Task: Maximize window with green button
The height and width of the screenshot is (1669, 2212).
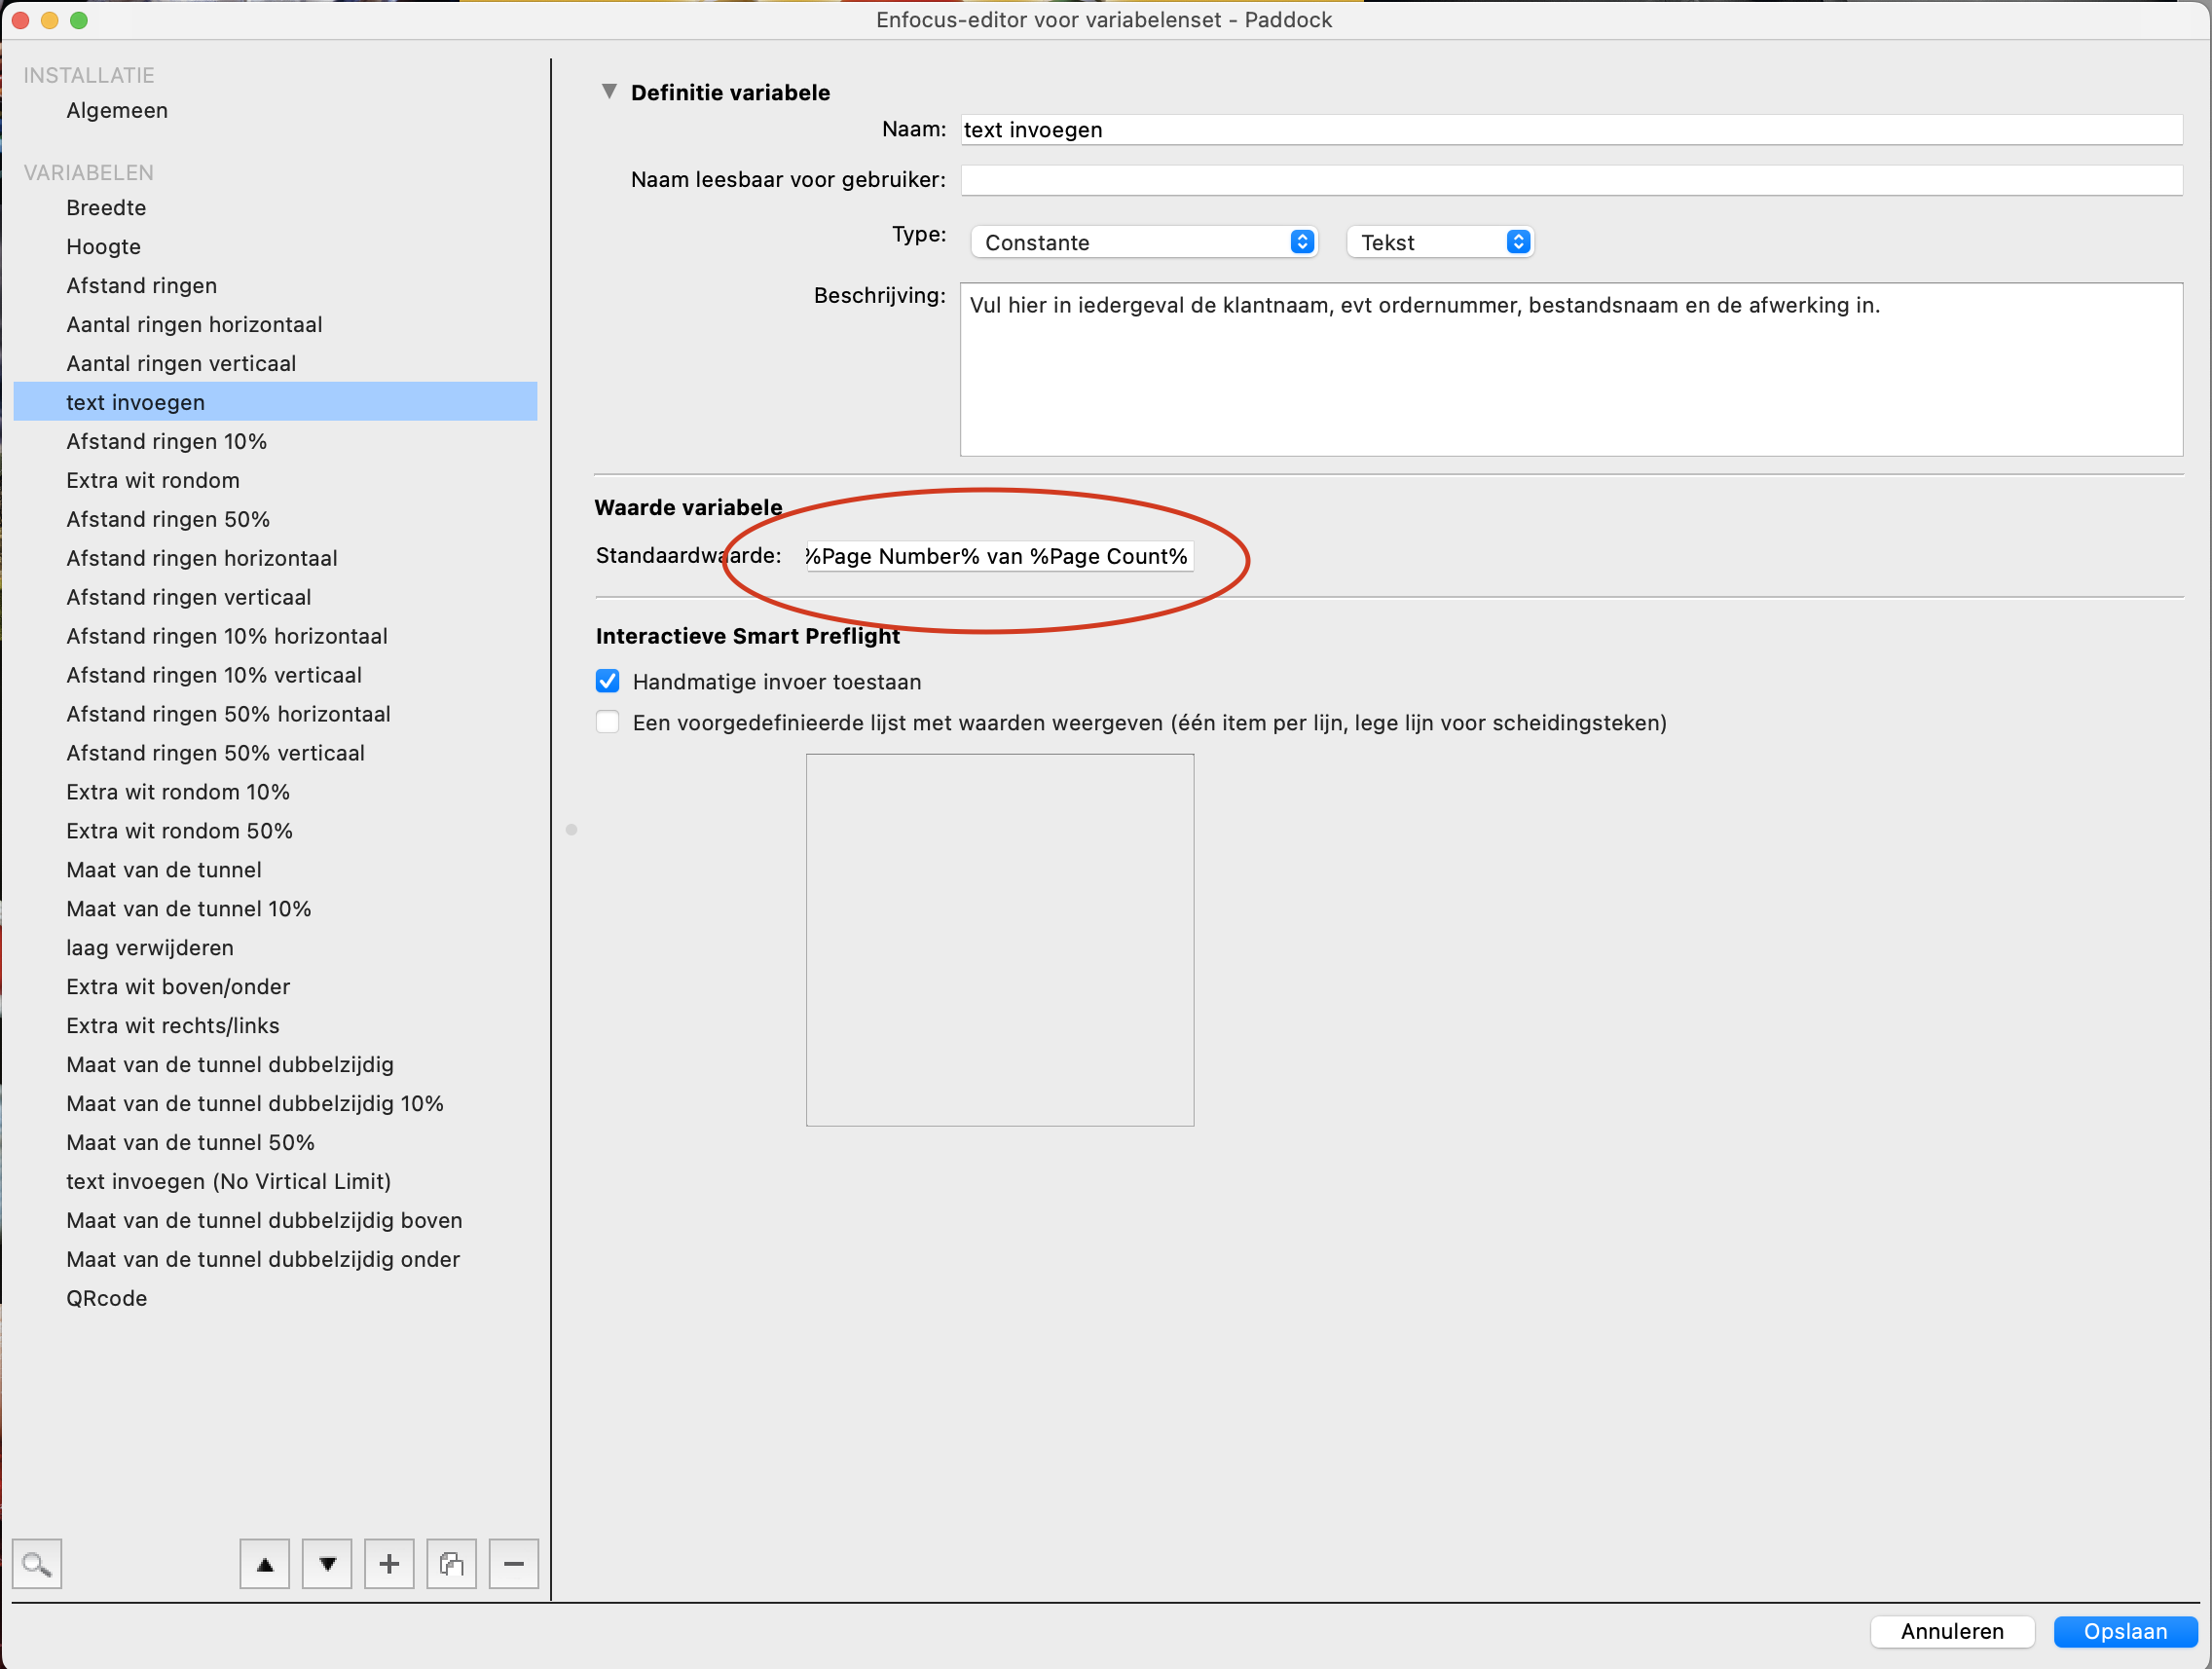Action: tap(79, 20)
